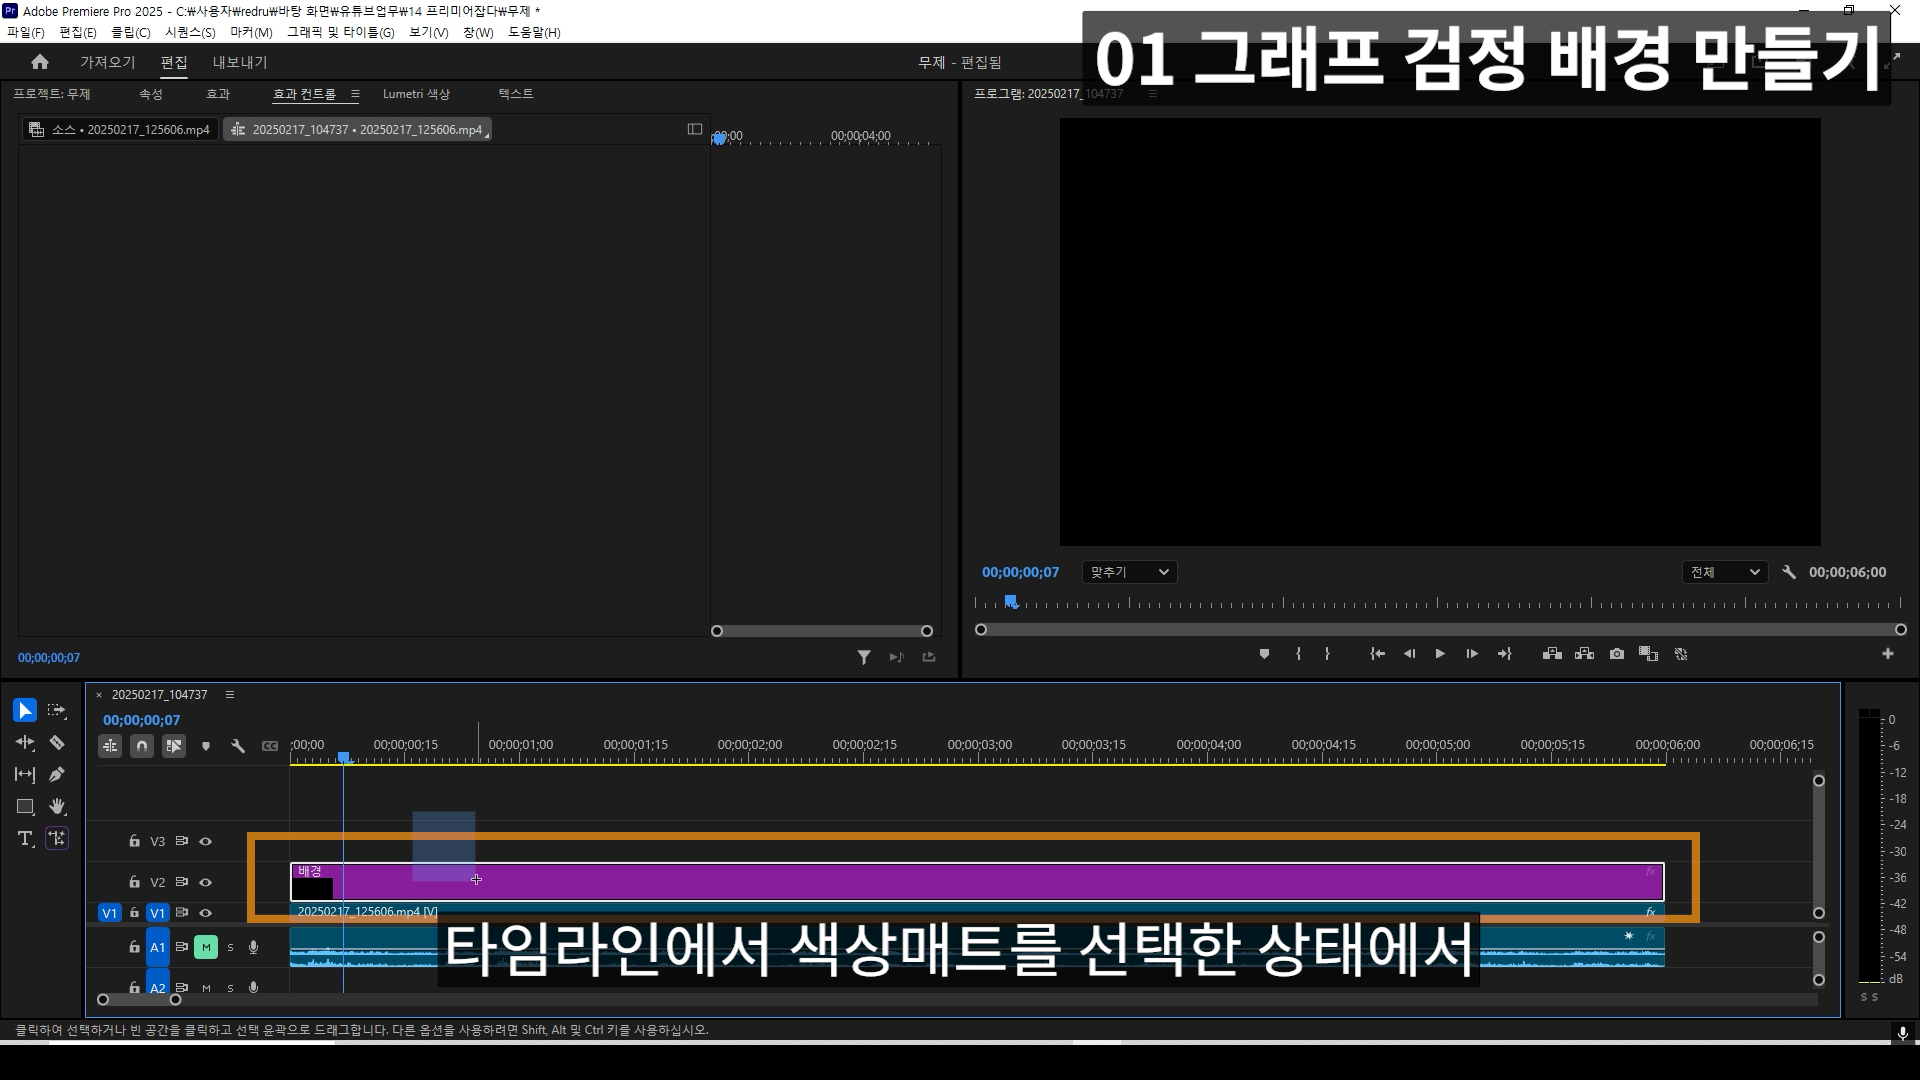Select the Ripple Edit tool
The image size is (1920, 1080).
24,743
